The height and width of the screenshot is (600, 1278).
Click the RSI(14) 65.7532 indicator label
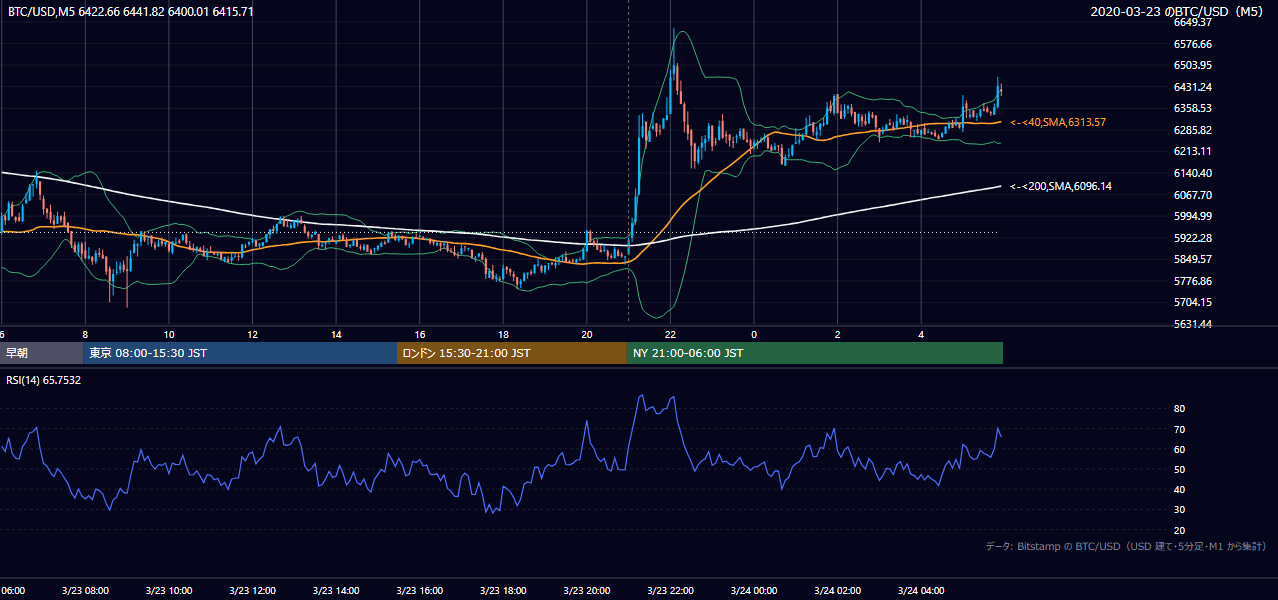tap(44, 380)
